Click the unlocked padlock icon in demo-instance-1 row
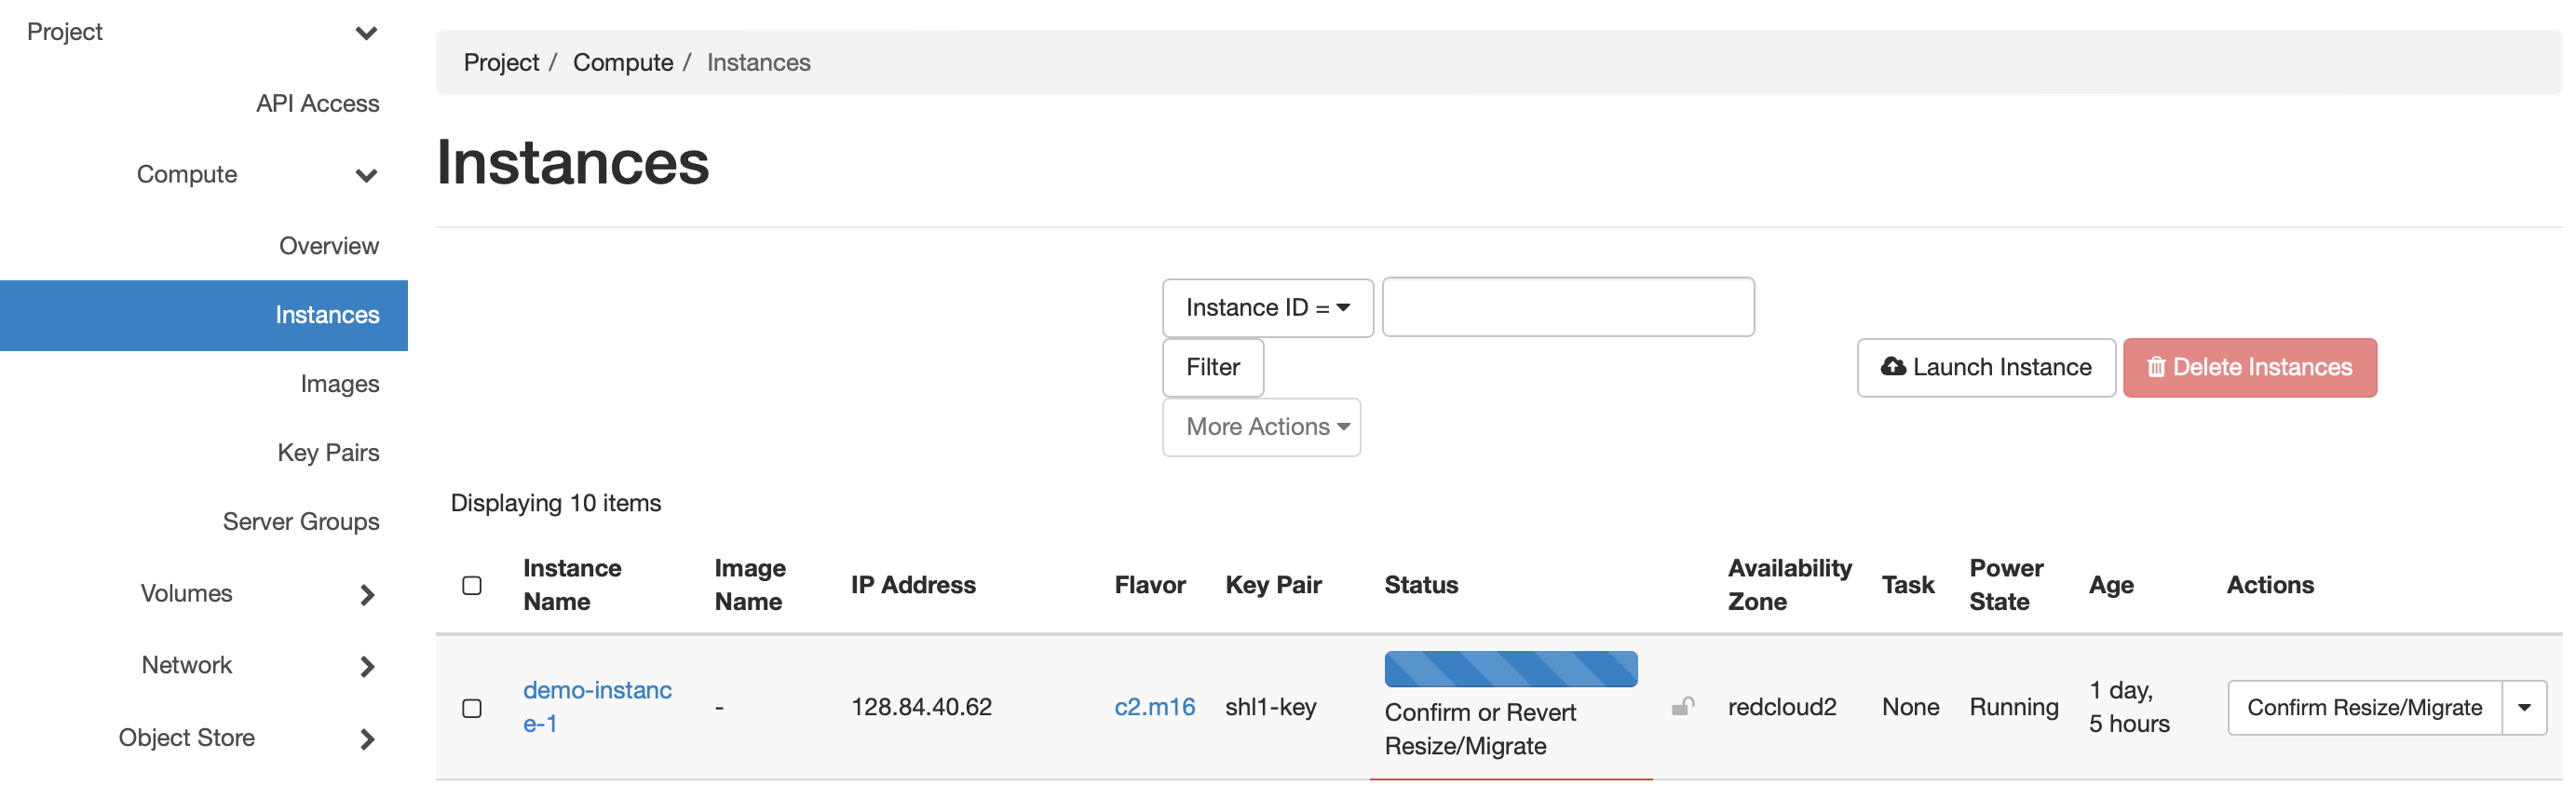Image resolution: width=2576 pixels, height=786 pixels. [x=1682, y=707]
